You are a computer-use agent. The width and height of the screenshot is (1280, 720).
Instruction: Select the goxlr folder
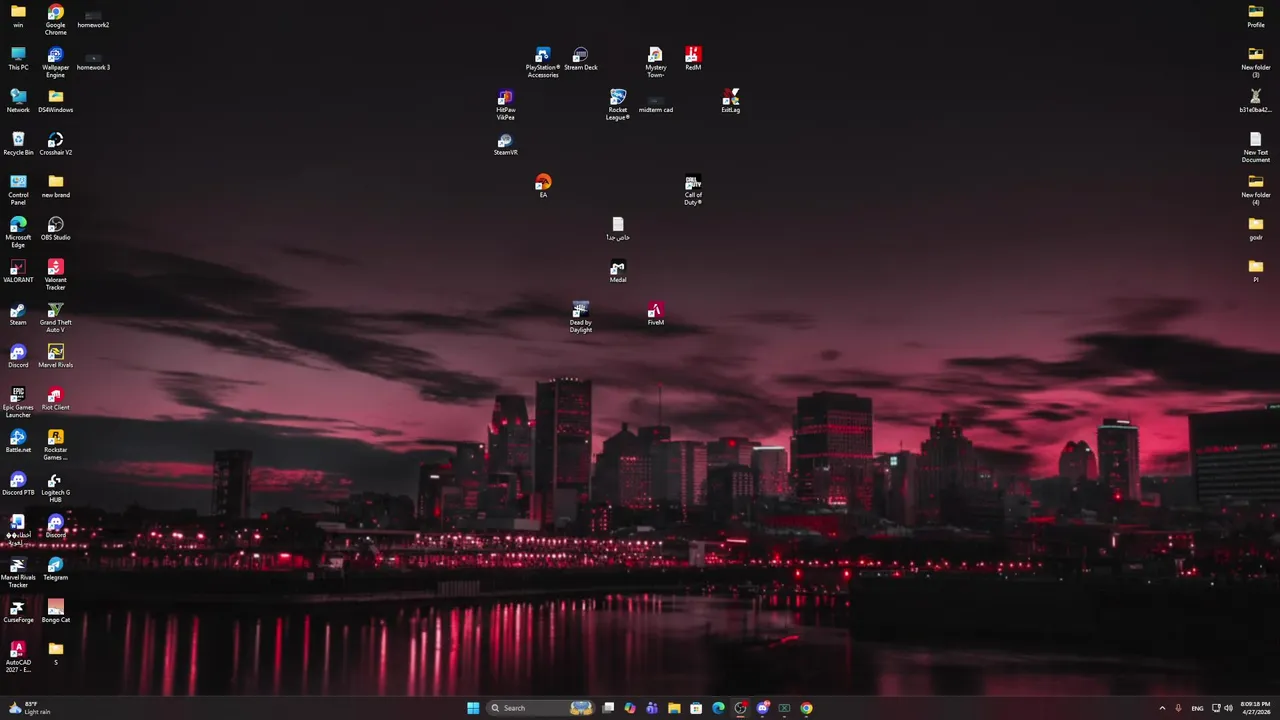[1256, 229]
